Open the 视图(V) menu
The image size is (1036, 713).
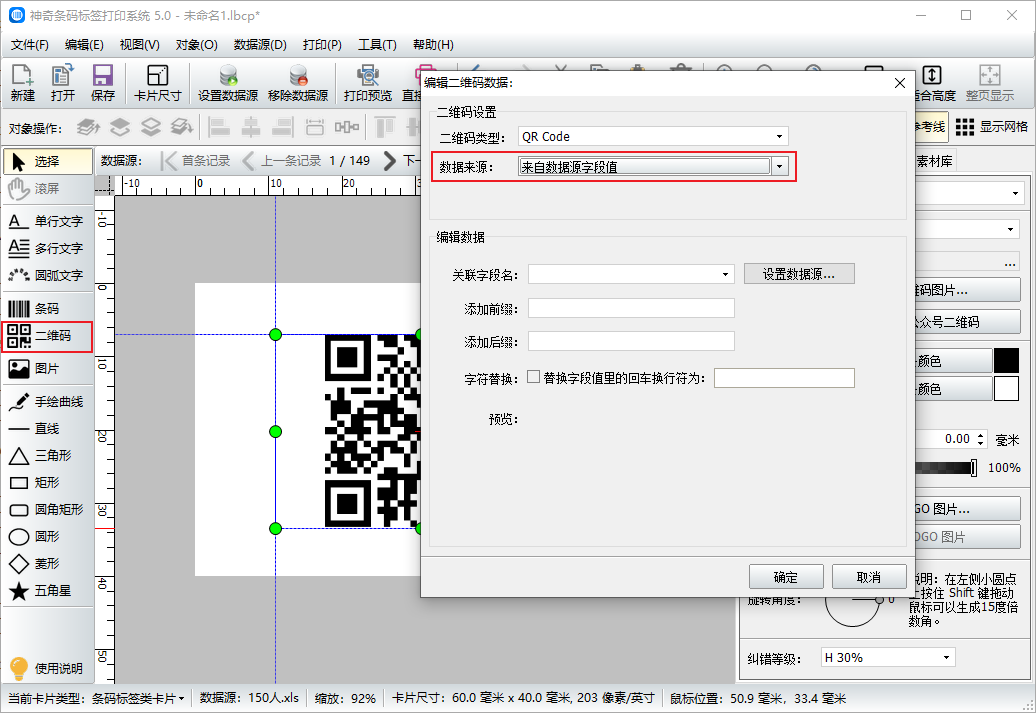pyautogui.click(x=139, y=45)
